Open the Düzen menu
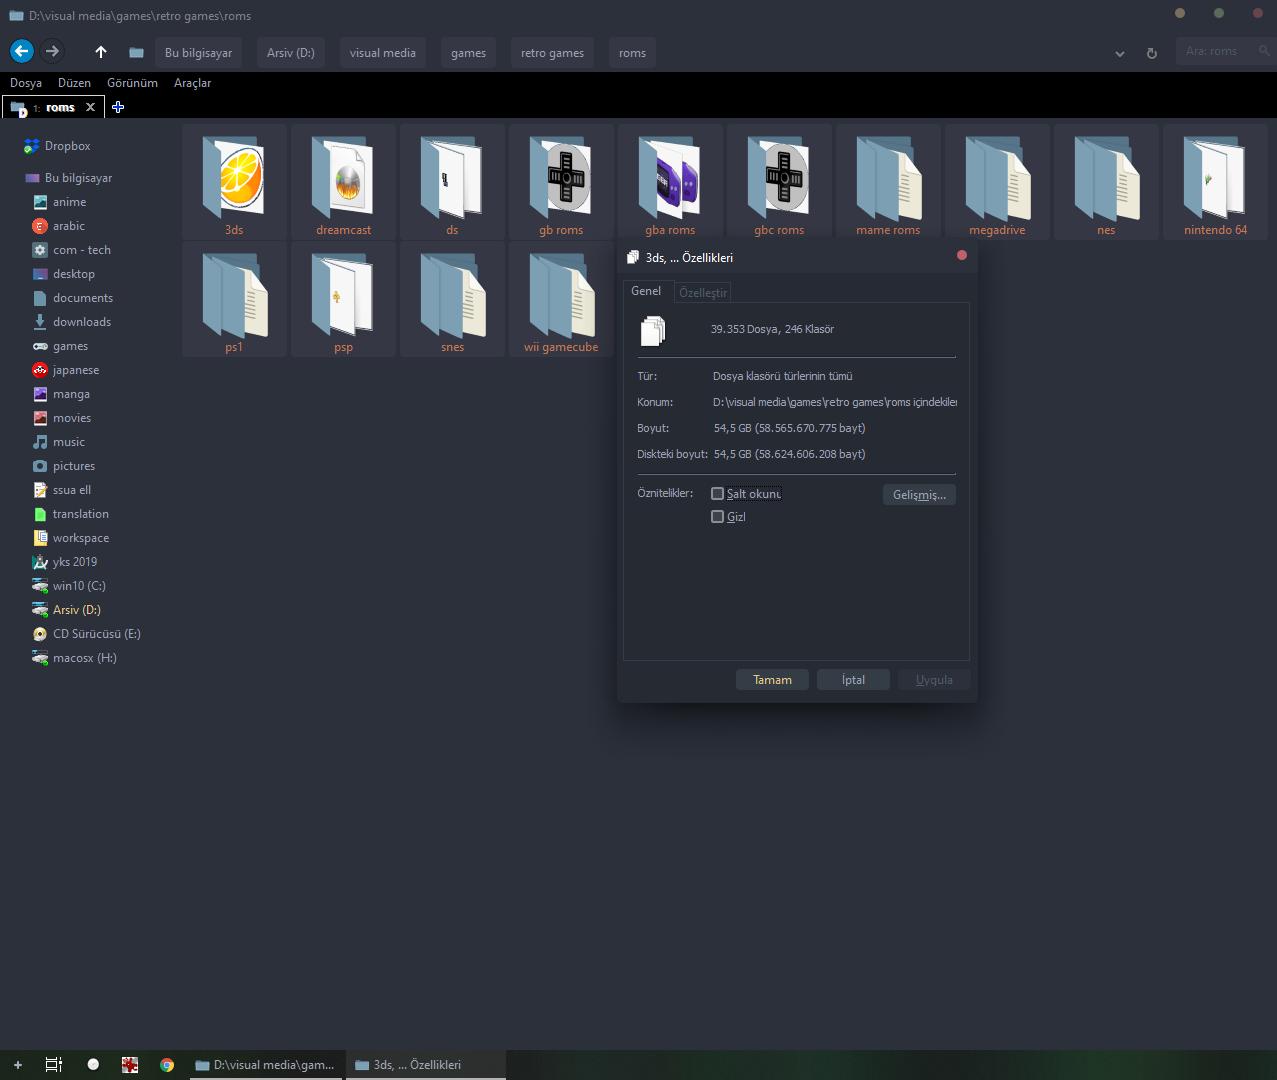 click(x=74, y=83)
